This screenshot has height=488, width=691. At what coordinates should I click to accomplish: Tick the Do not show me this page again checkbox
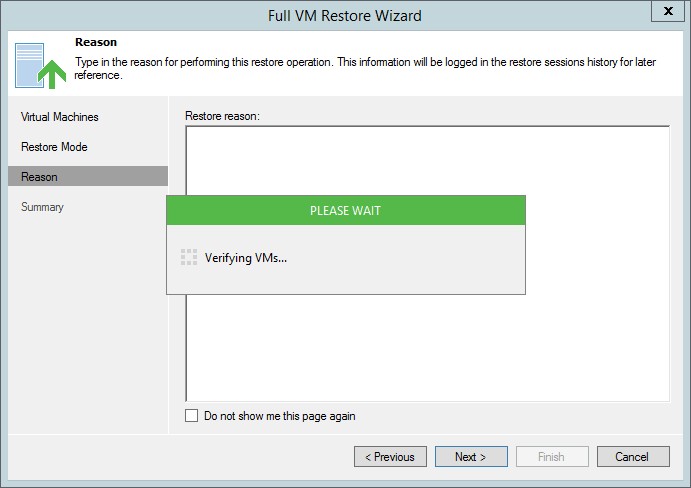pos(191,416)
